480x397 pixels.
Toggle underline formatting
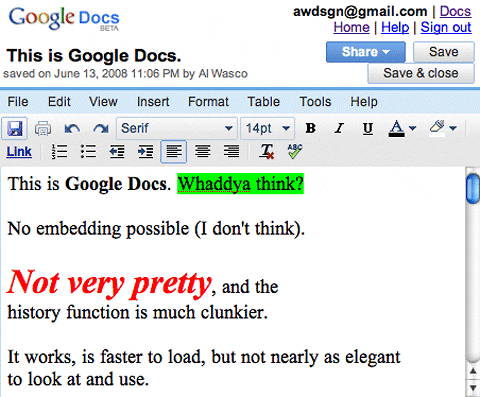tap(368, 129)
